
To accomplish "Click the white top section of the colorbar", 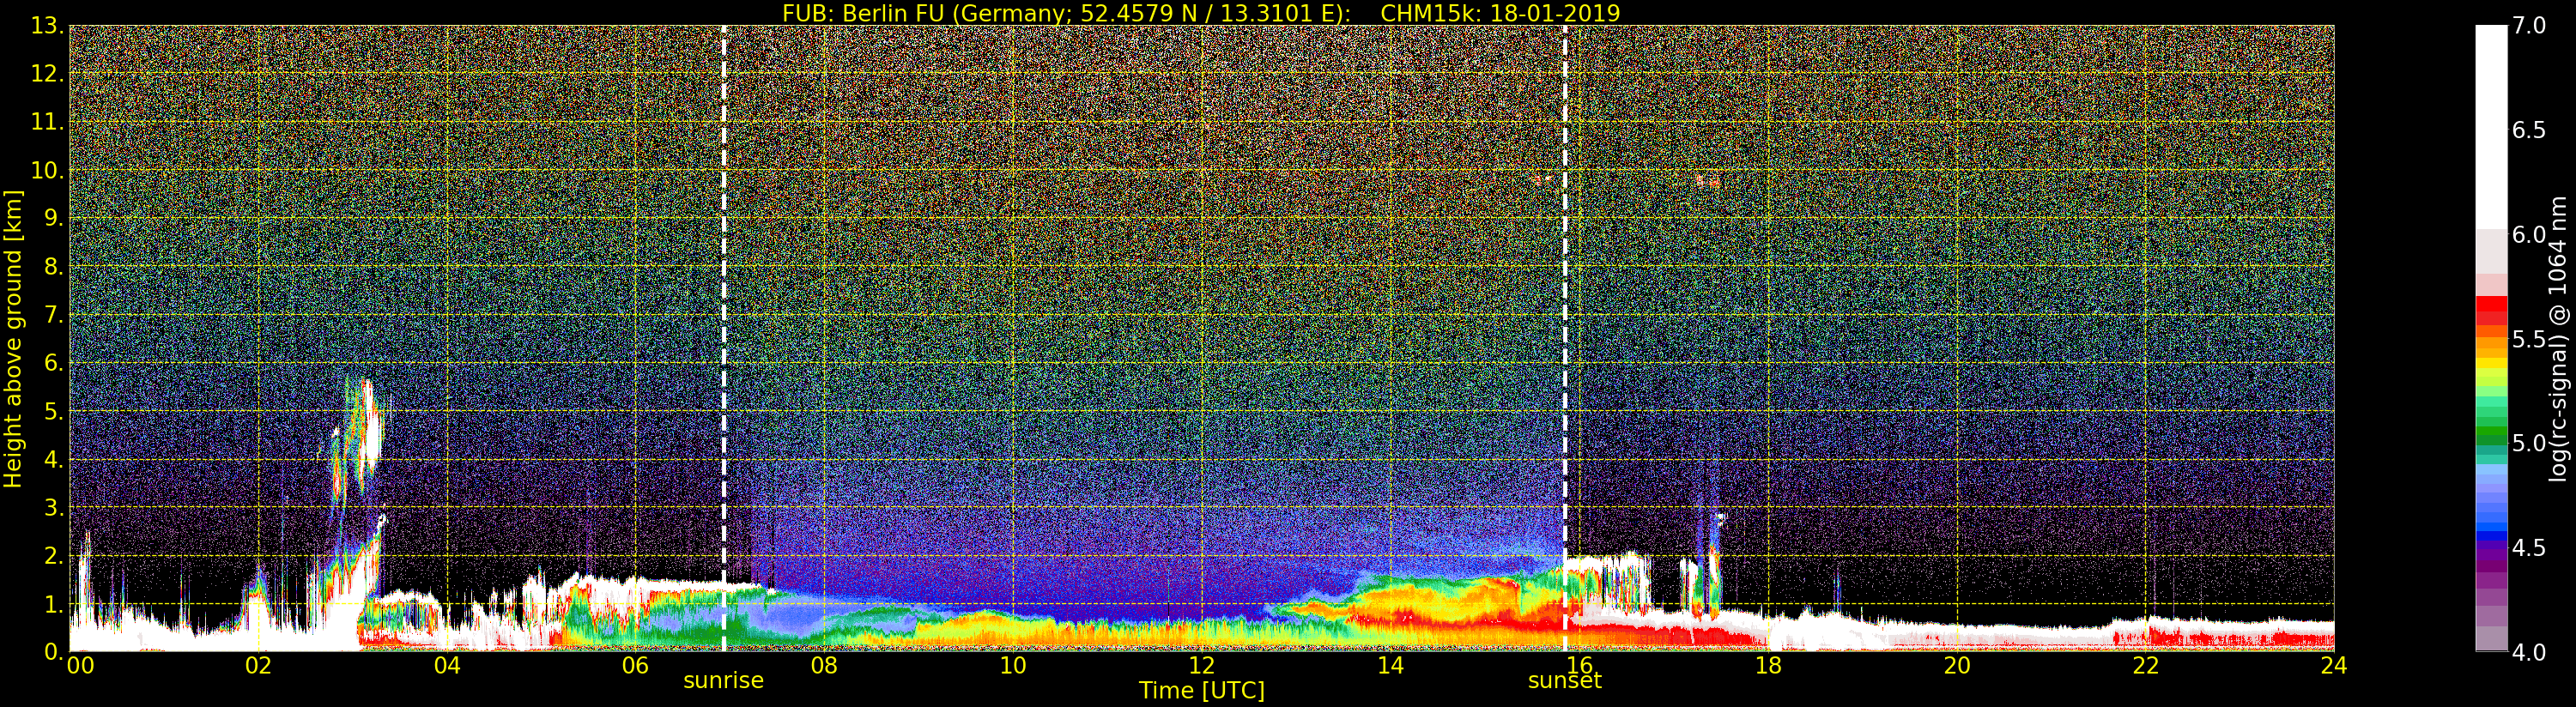I will (2491, 127).
